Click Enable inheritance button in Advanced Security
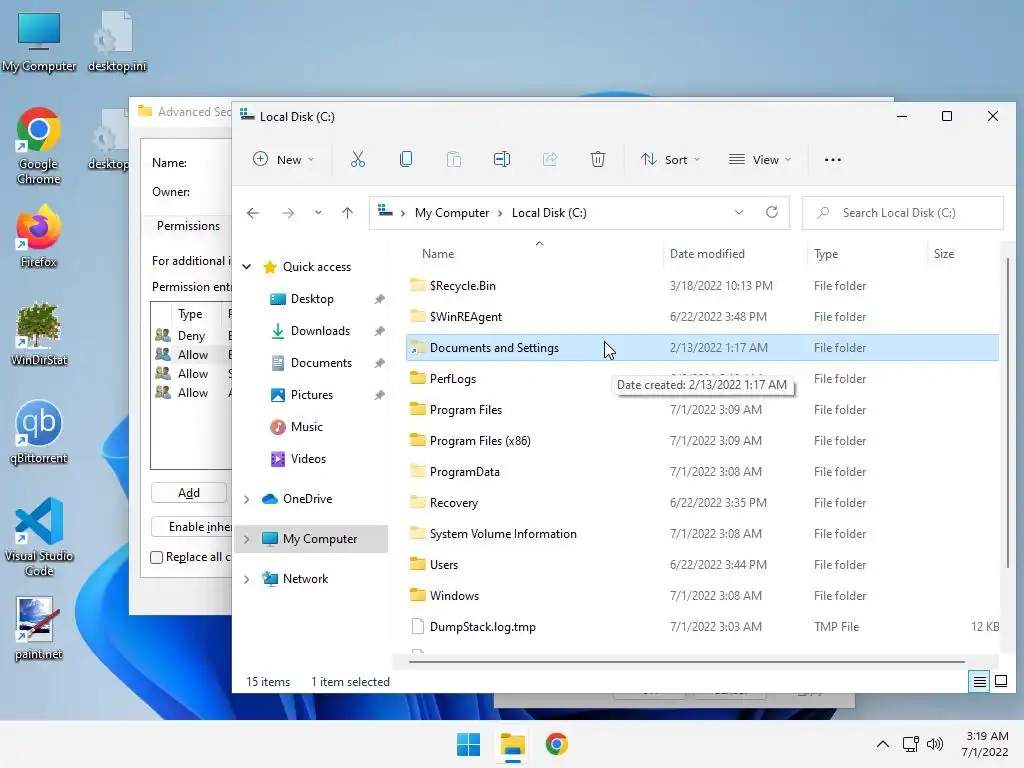The width and height of the screenshot is (1024, 768). click(x=191, y=527)
